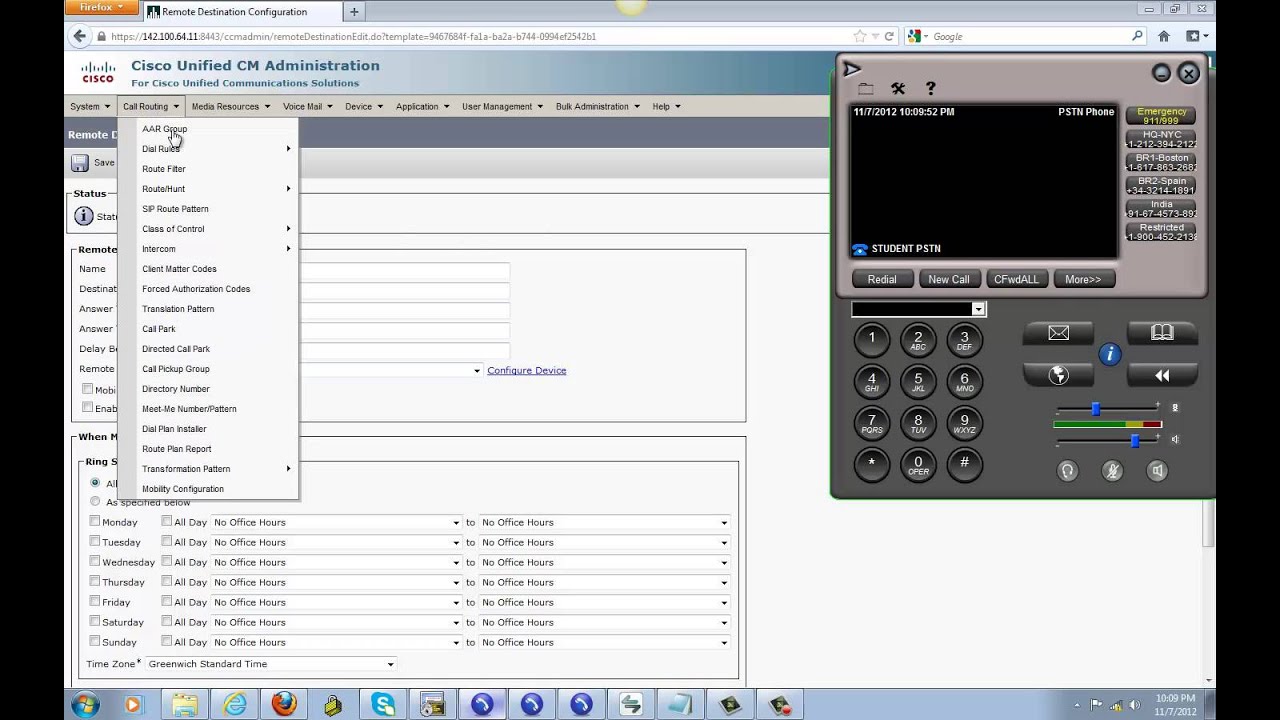
Task: Click the CFwdALL softkey
Action: pos(1016,279)
